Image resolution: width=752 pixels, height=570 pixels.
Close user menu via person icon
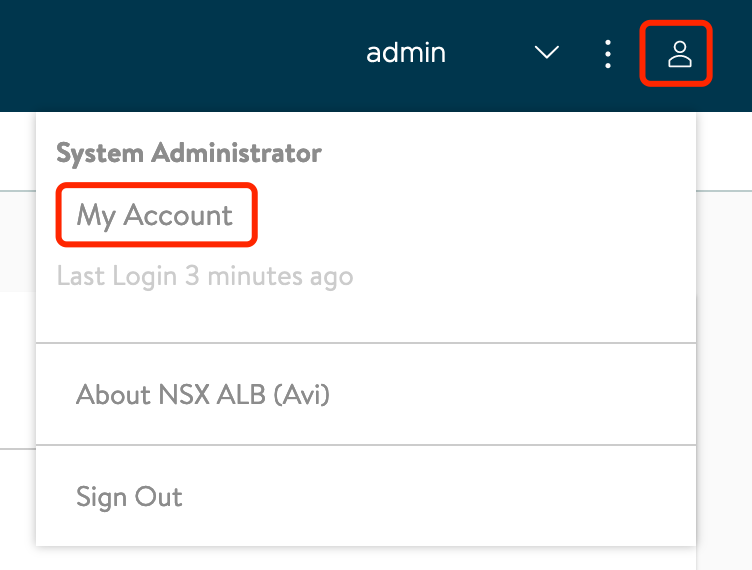[x=680, y=54]
